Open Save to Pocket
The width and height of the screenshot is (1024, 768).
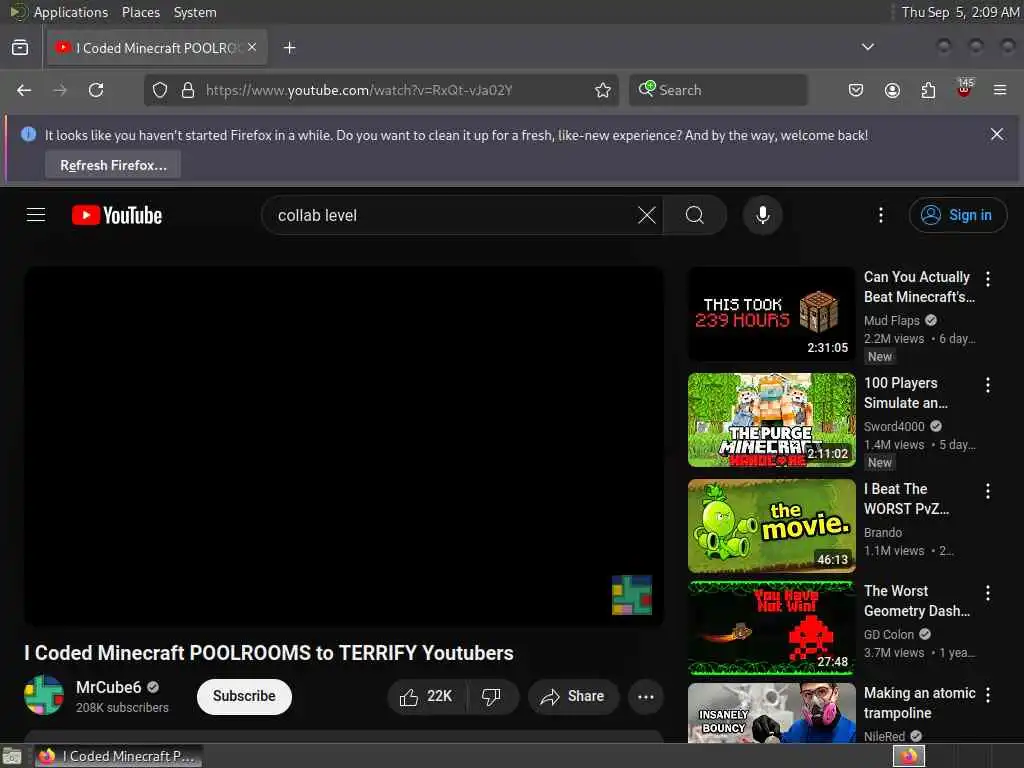click(856, 90)
